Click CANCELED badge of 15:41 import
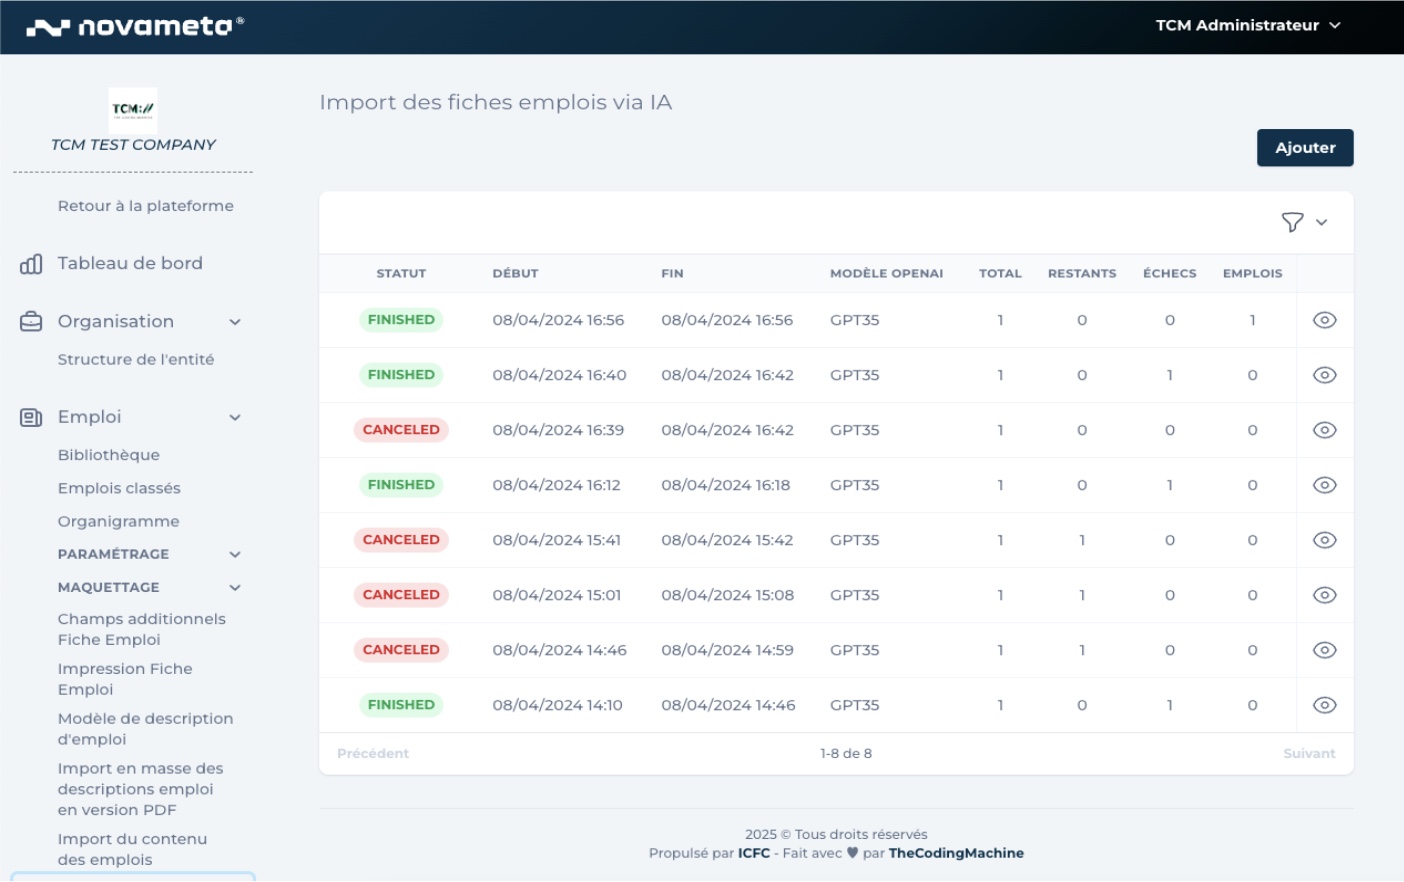This screenshot has width=1404, height=882. (x=401, y=540)
